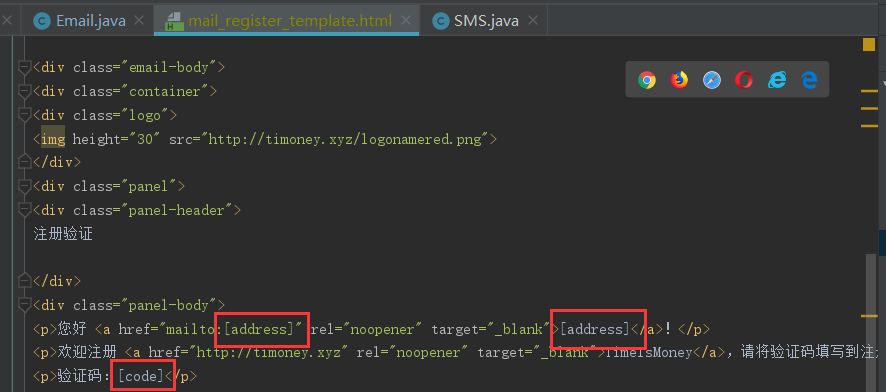This screenshot has width=886, height=392.
Task: Open preview in Chrome browser
Action: tap(647, 80)
